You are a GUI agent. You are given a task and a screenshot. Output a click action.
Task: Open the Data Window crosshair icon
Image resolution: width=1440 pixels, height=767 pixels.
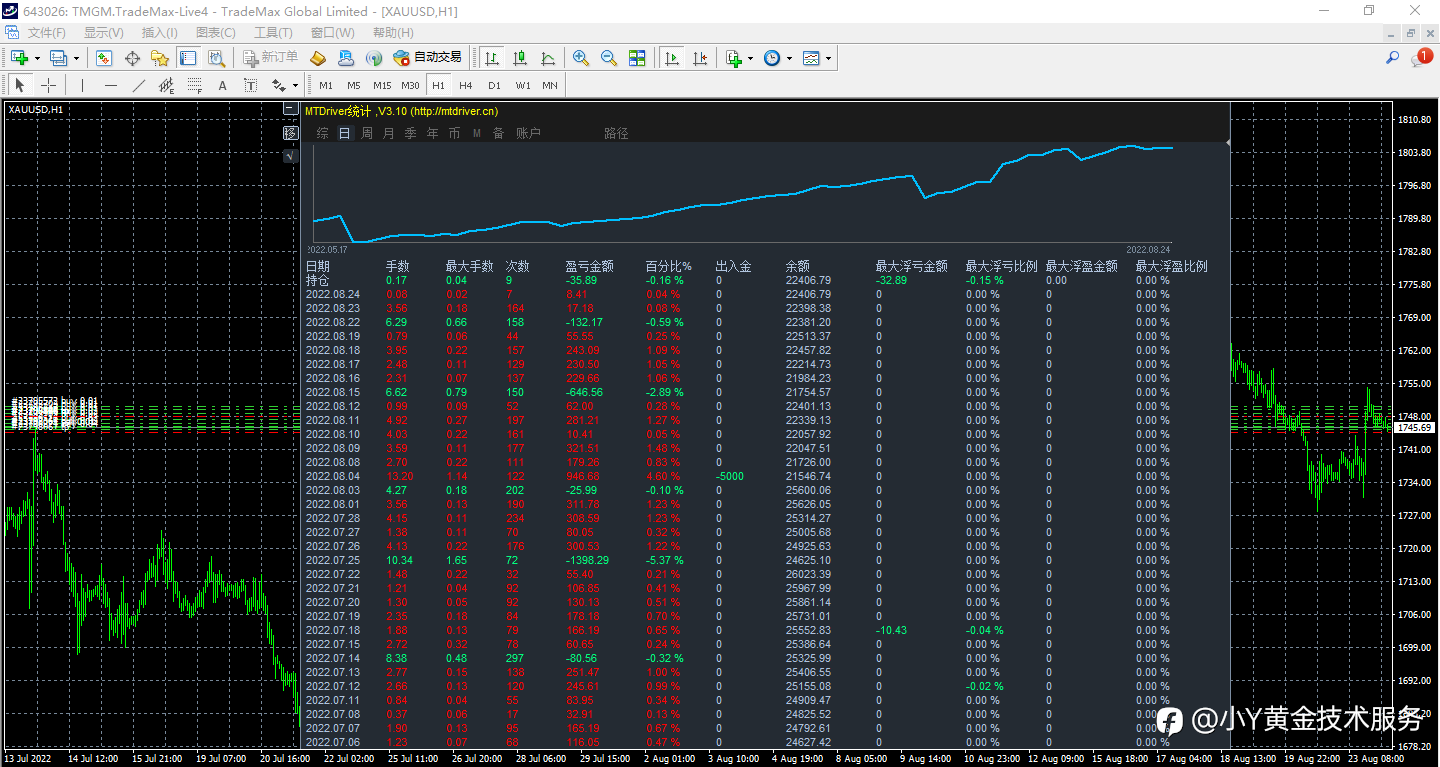(x=131, y=58)
